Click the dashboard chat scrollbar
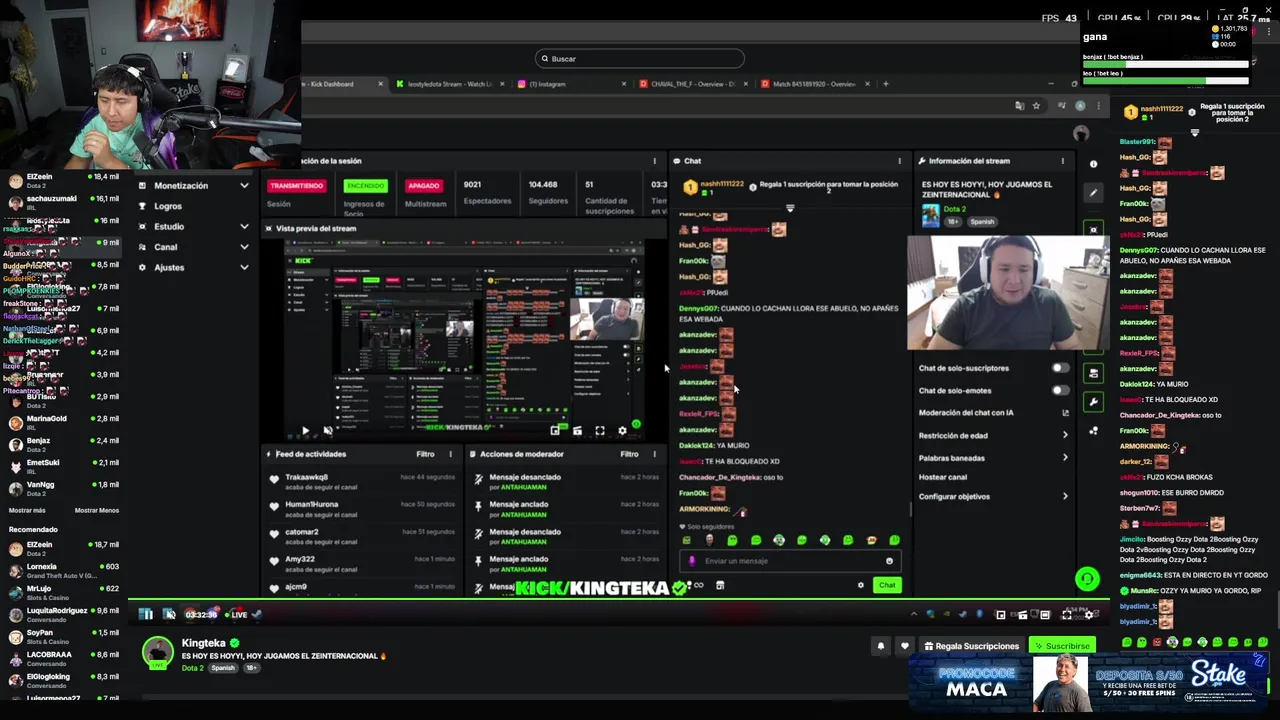 pos(910,510)
